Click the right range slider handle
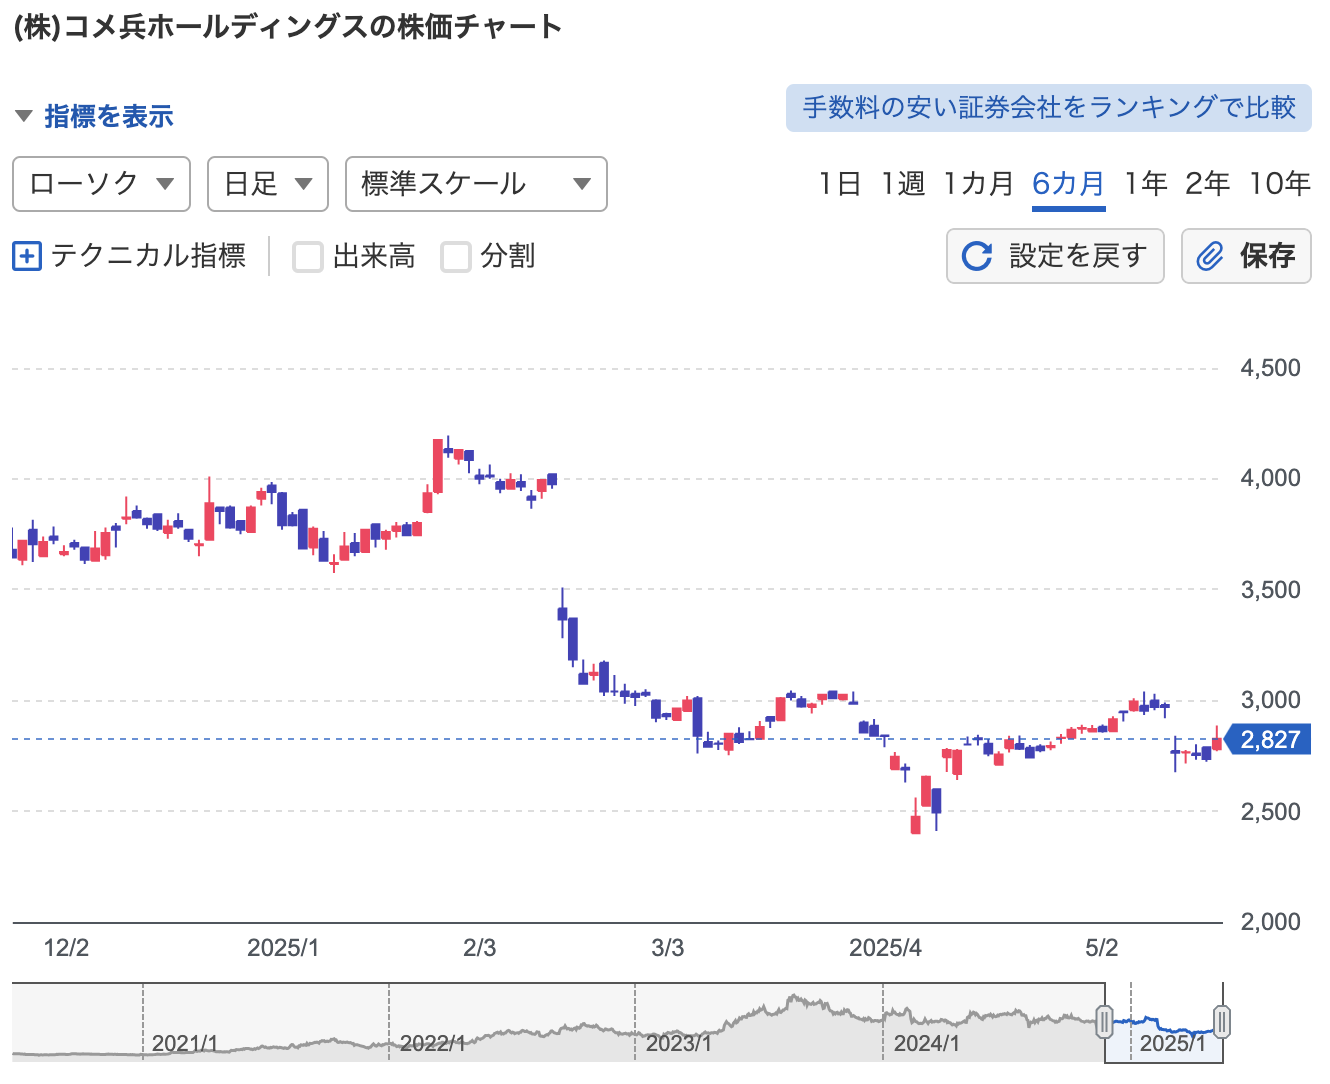 click(1222, 1021)
